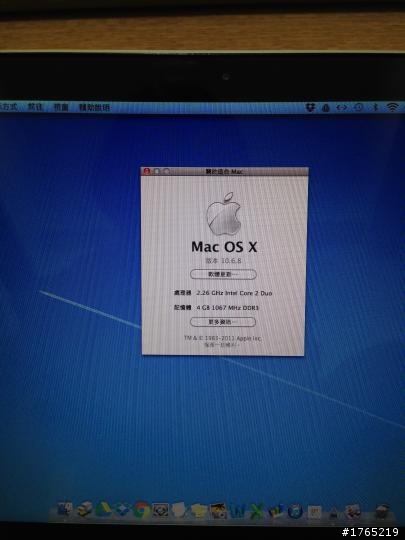
Task: Open the 視窗 menu
Action: pos(61,107)
